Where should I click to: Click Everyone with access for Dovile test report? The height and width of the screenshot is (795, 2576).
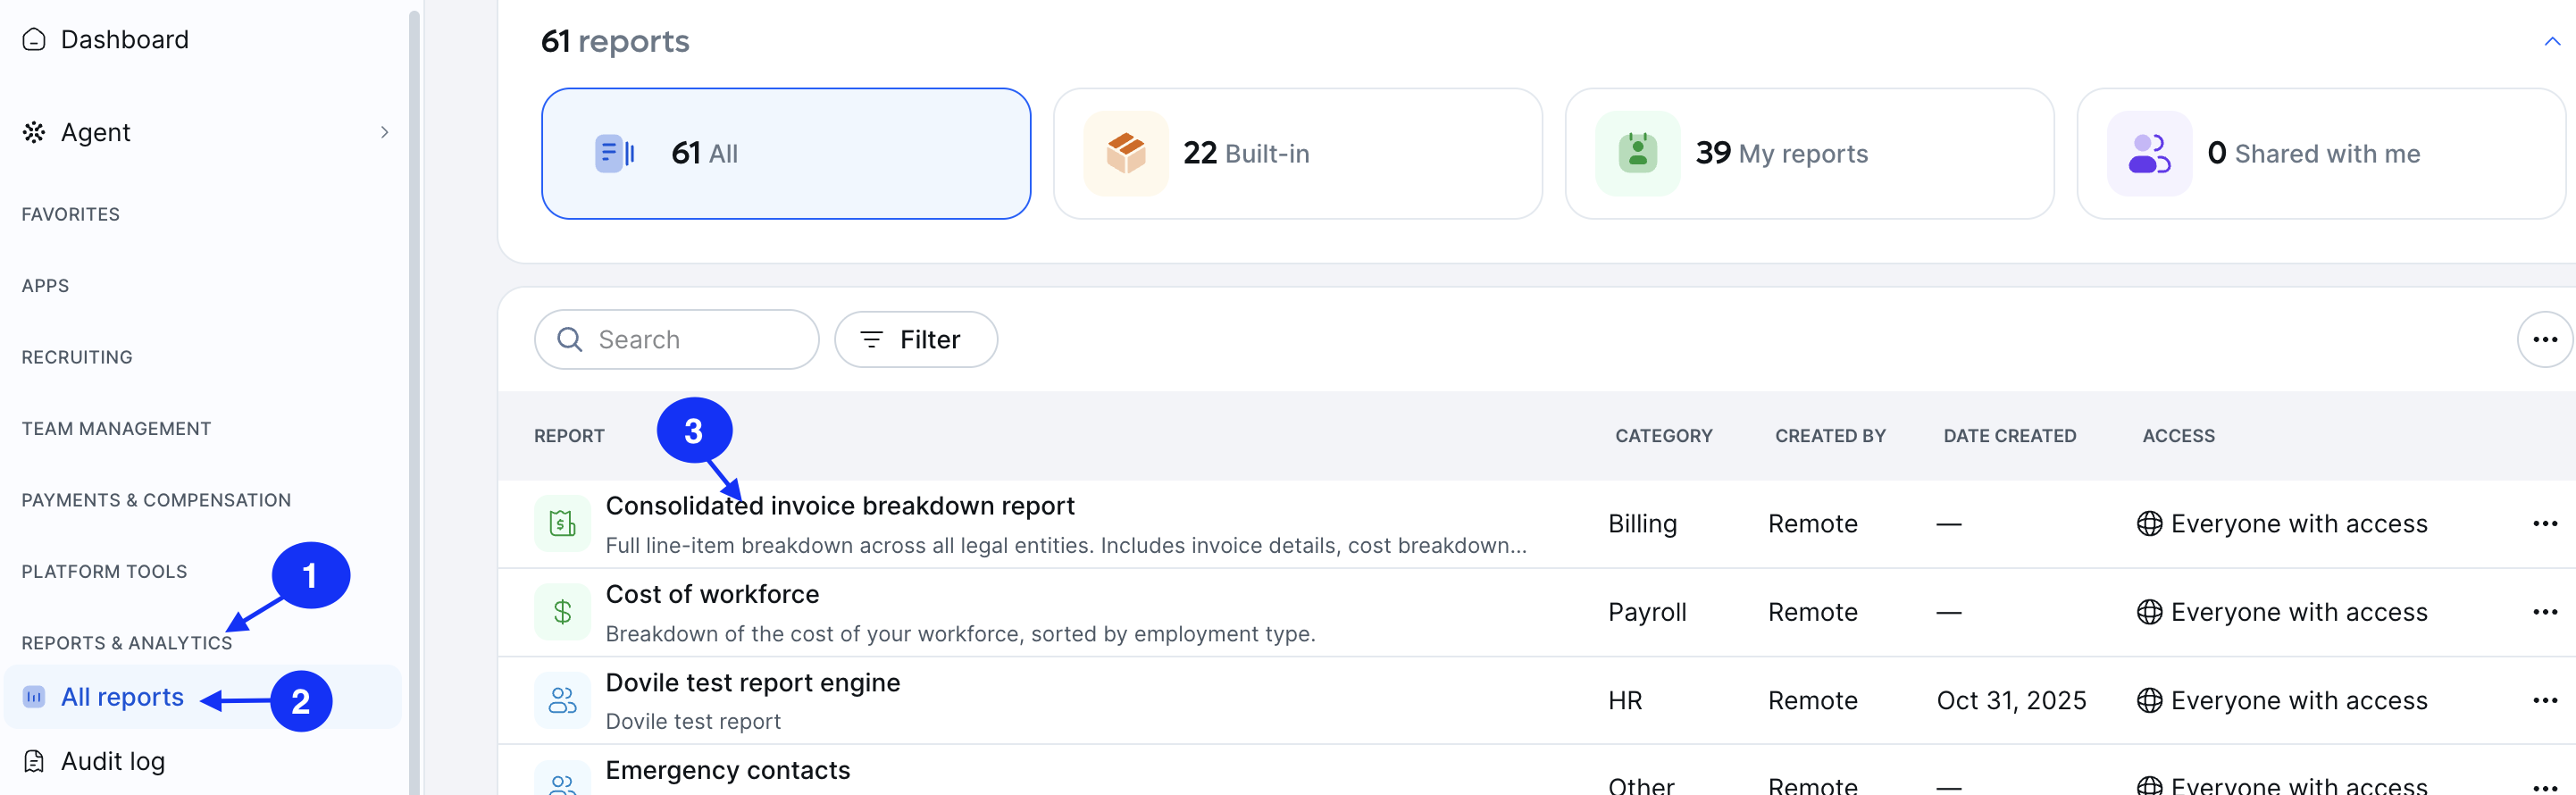[2299, 700]
